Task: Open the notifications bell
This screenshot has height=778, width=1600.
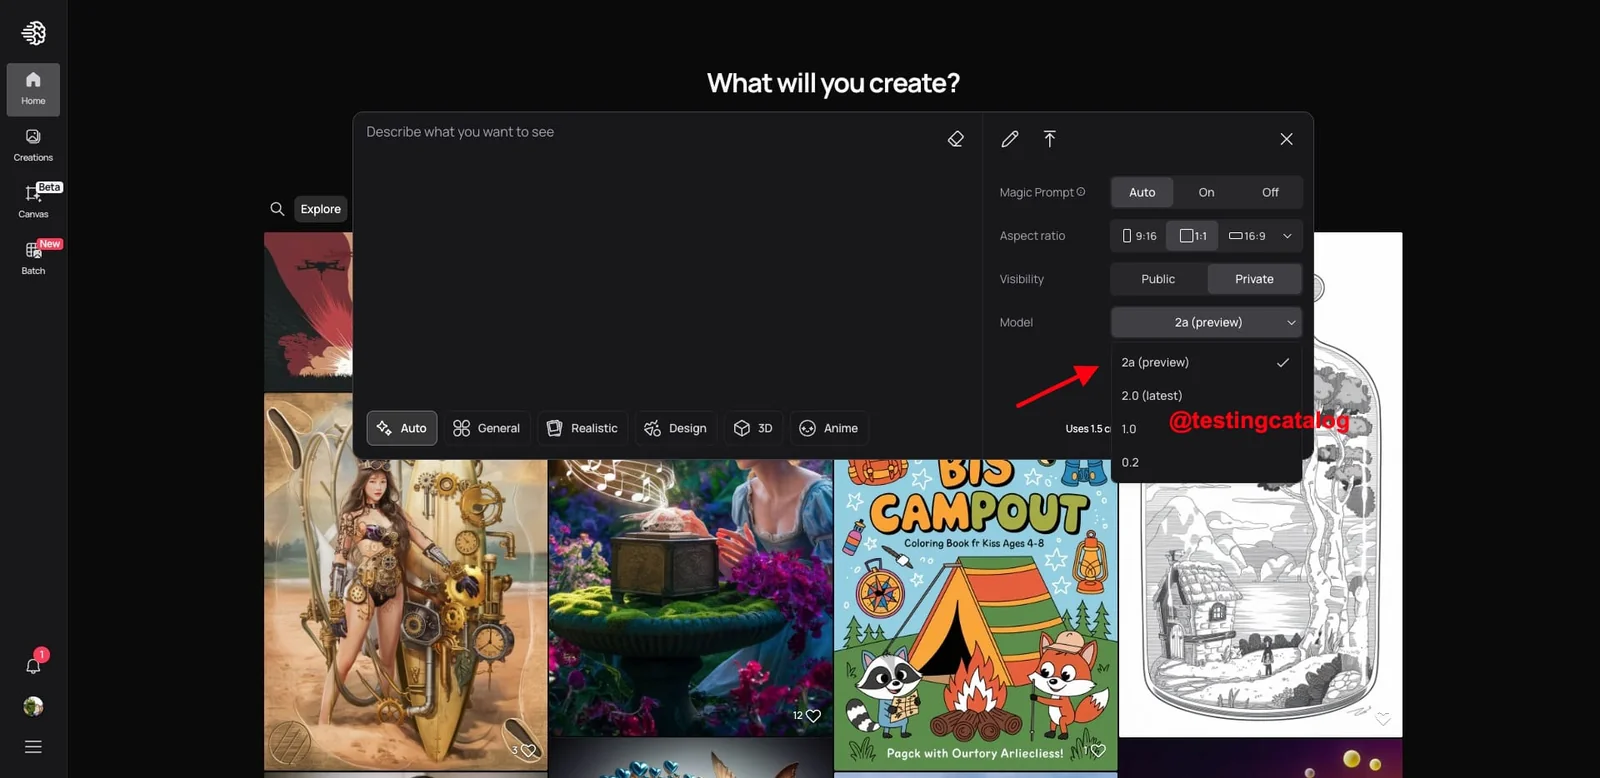Action: 33,665
